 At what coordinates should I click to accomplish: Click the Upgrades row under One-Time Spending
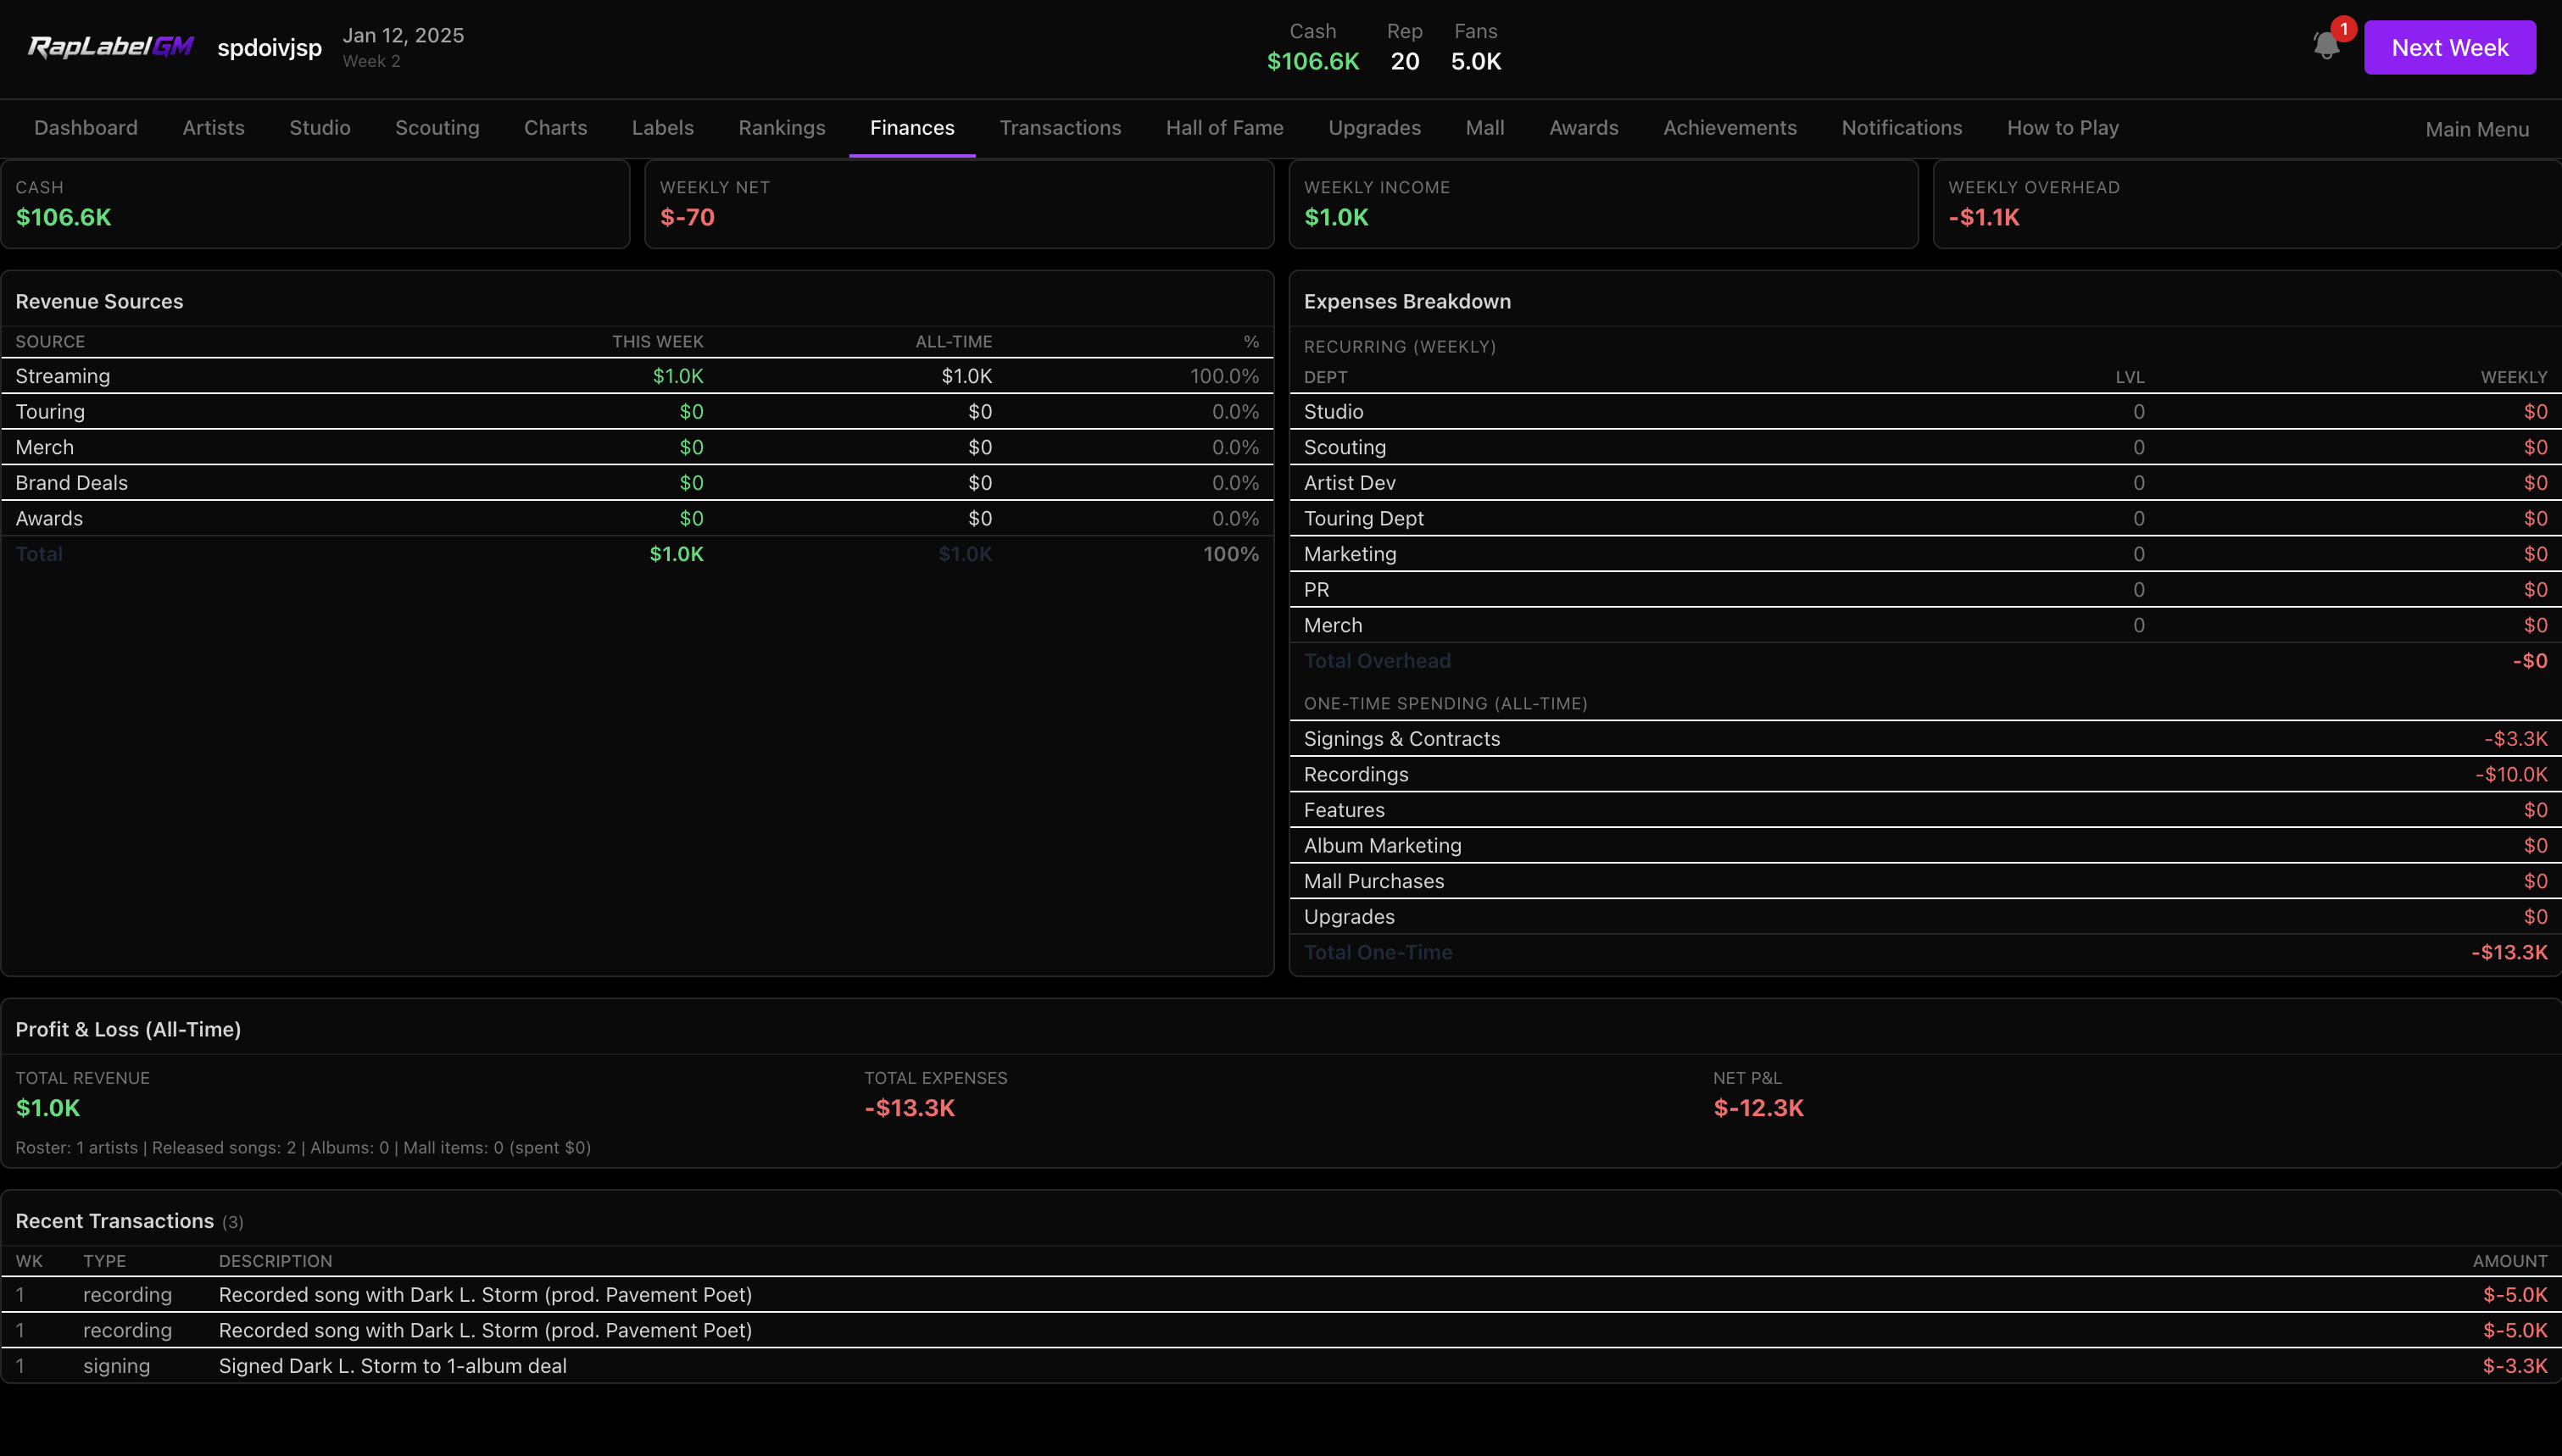point(1925,917)
